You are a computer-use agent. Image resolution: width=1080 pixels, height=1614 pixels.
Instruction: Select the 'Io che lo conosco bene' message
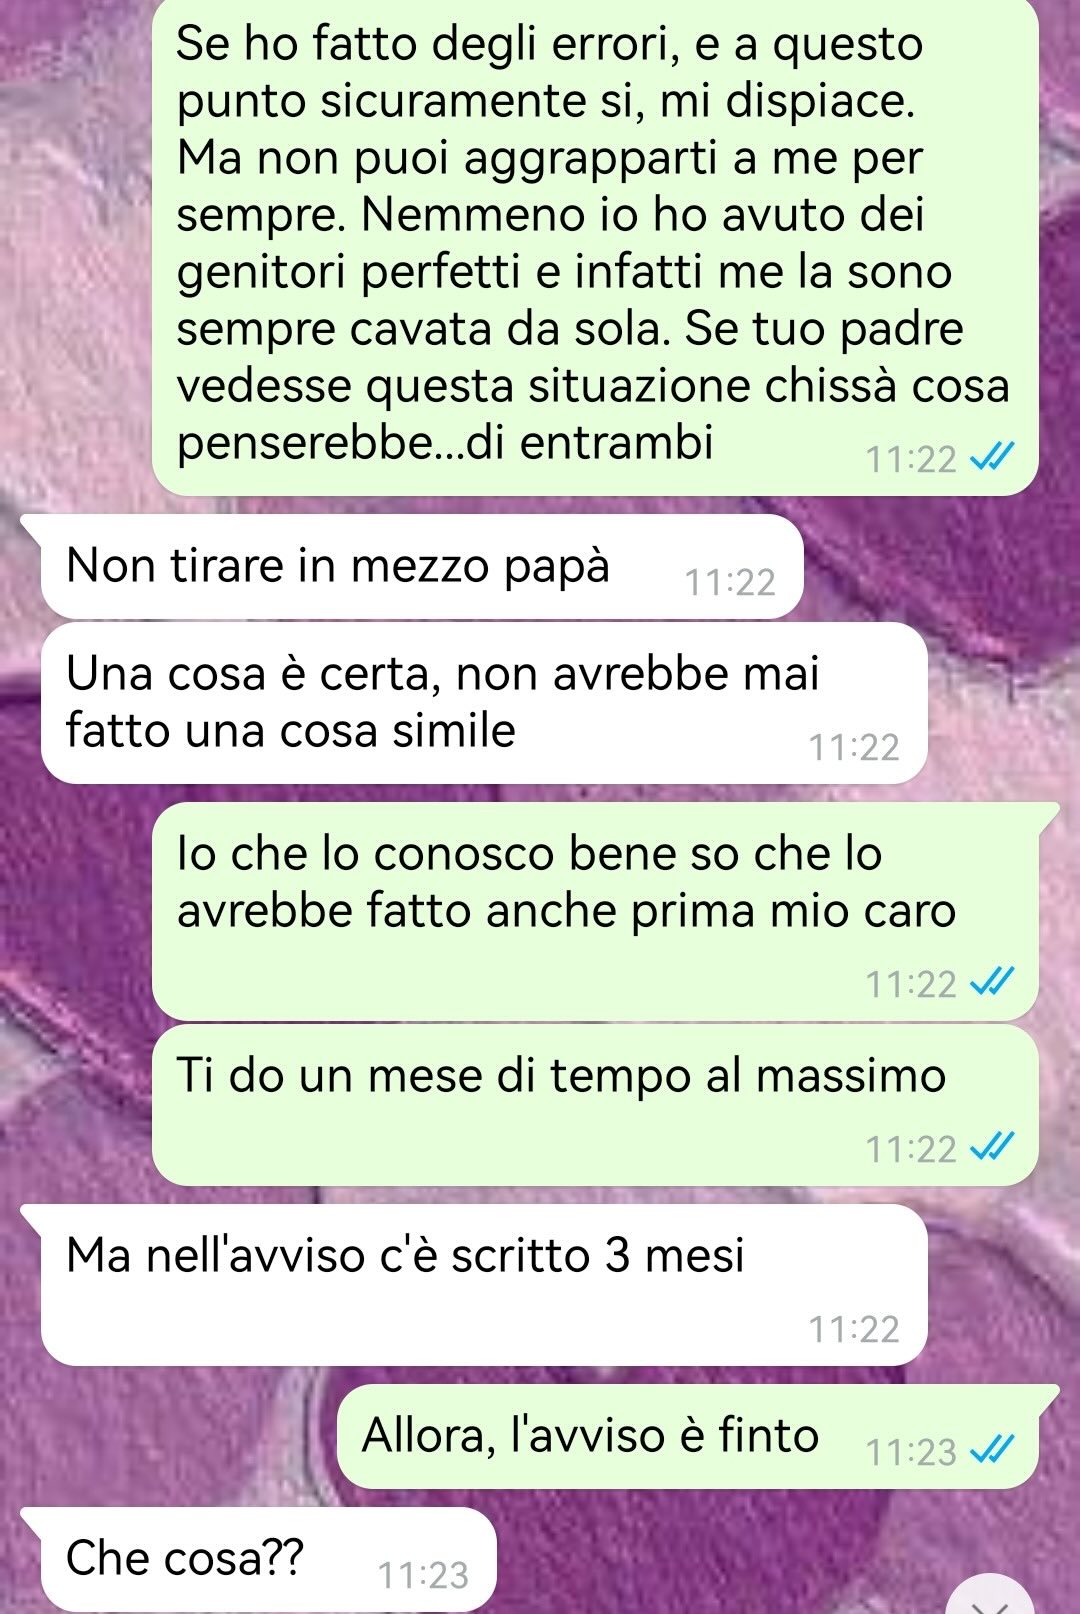coord(595,911)
